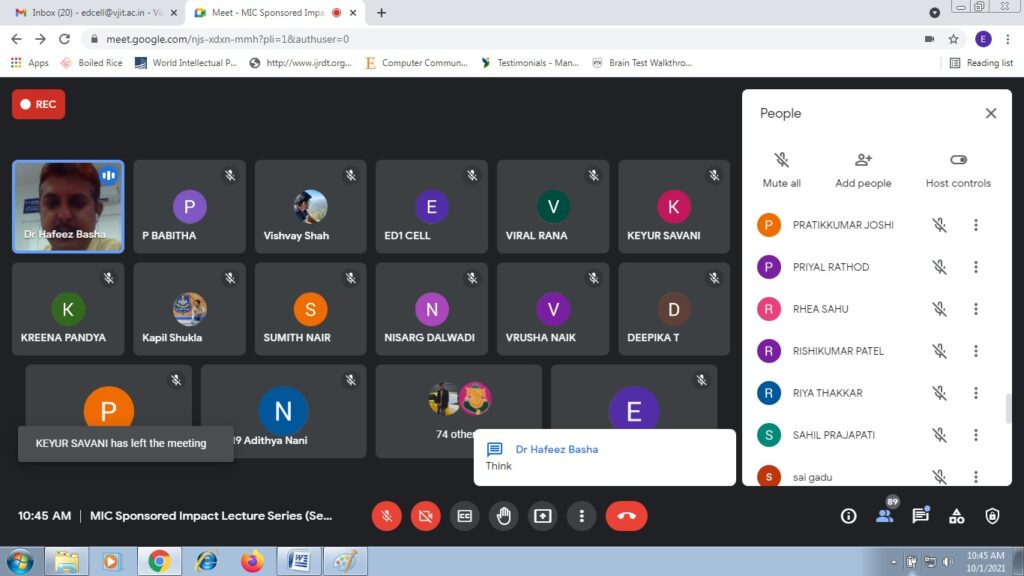The height and width of the screenshot is (576, 1024).
Task: Toggle the microphone on
Action: point(386,516)
